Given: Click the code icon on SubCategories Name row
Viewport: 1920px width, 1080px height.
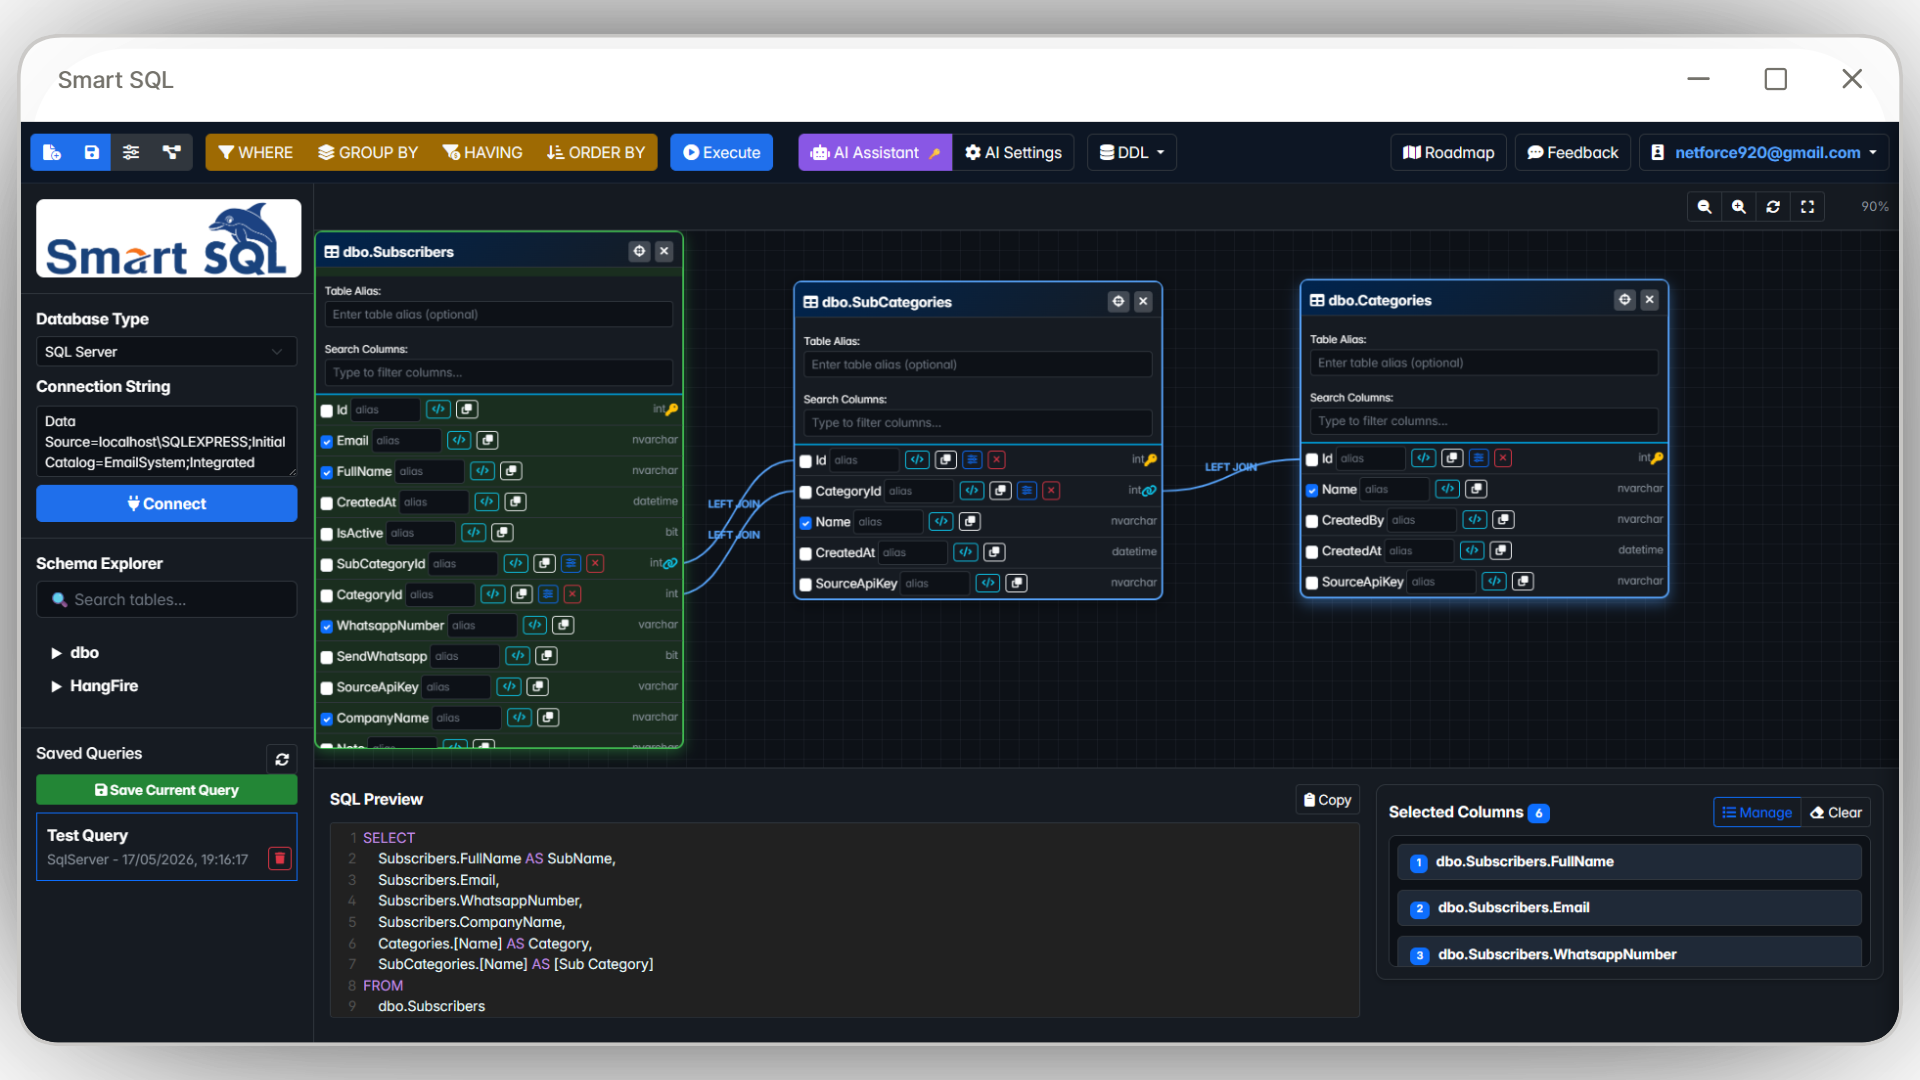Looking at the screenshot, I should (x=941, y=522).
